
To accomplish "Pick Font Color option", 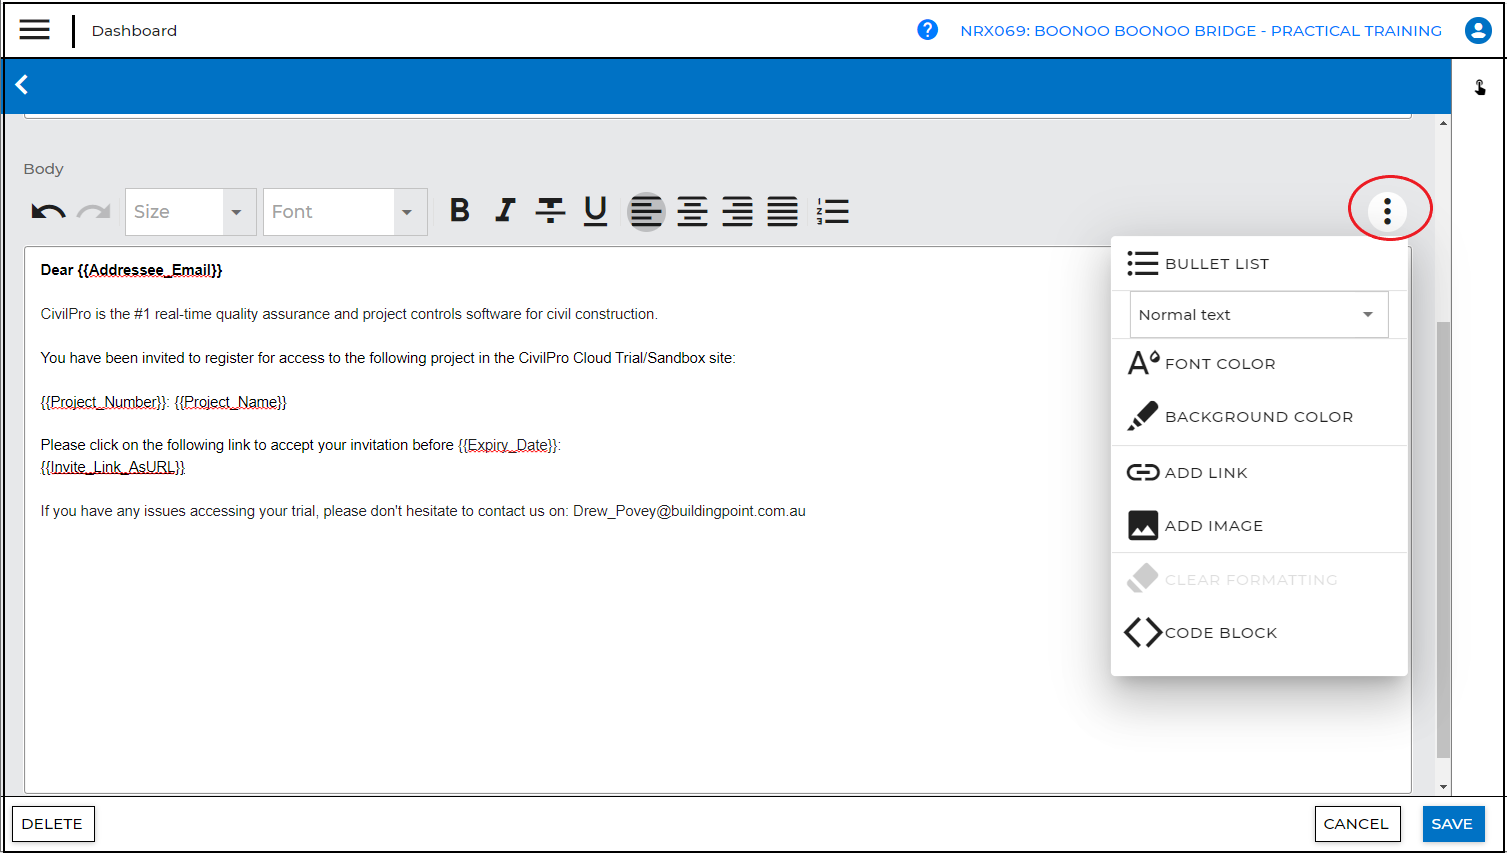I will point(1219,364).
